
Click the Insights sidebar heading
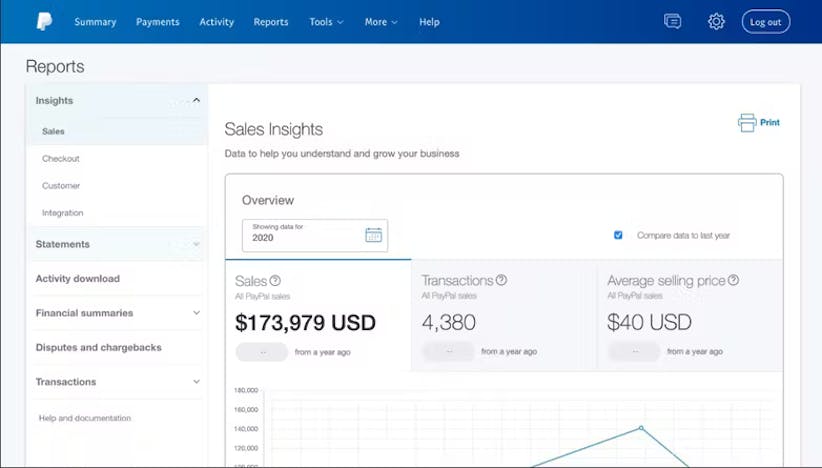(x=55, y=101)
